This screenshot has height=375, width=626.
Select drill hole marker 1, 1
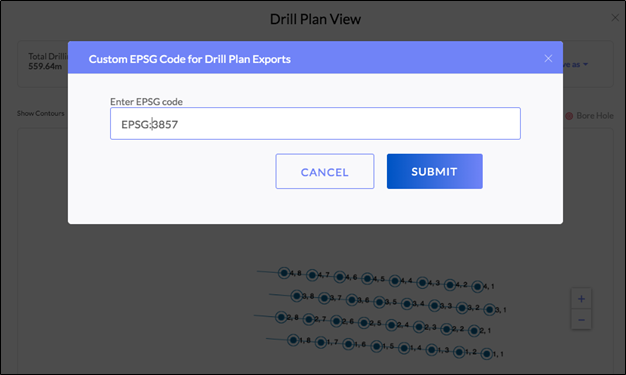coord(486,354)
